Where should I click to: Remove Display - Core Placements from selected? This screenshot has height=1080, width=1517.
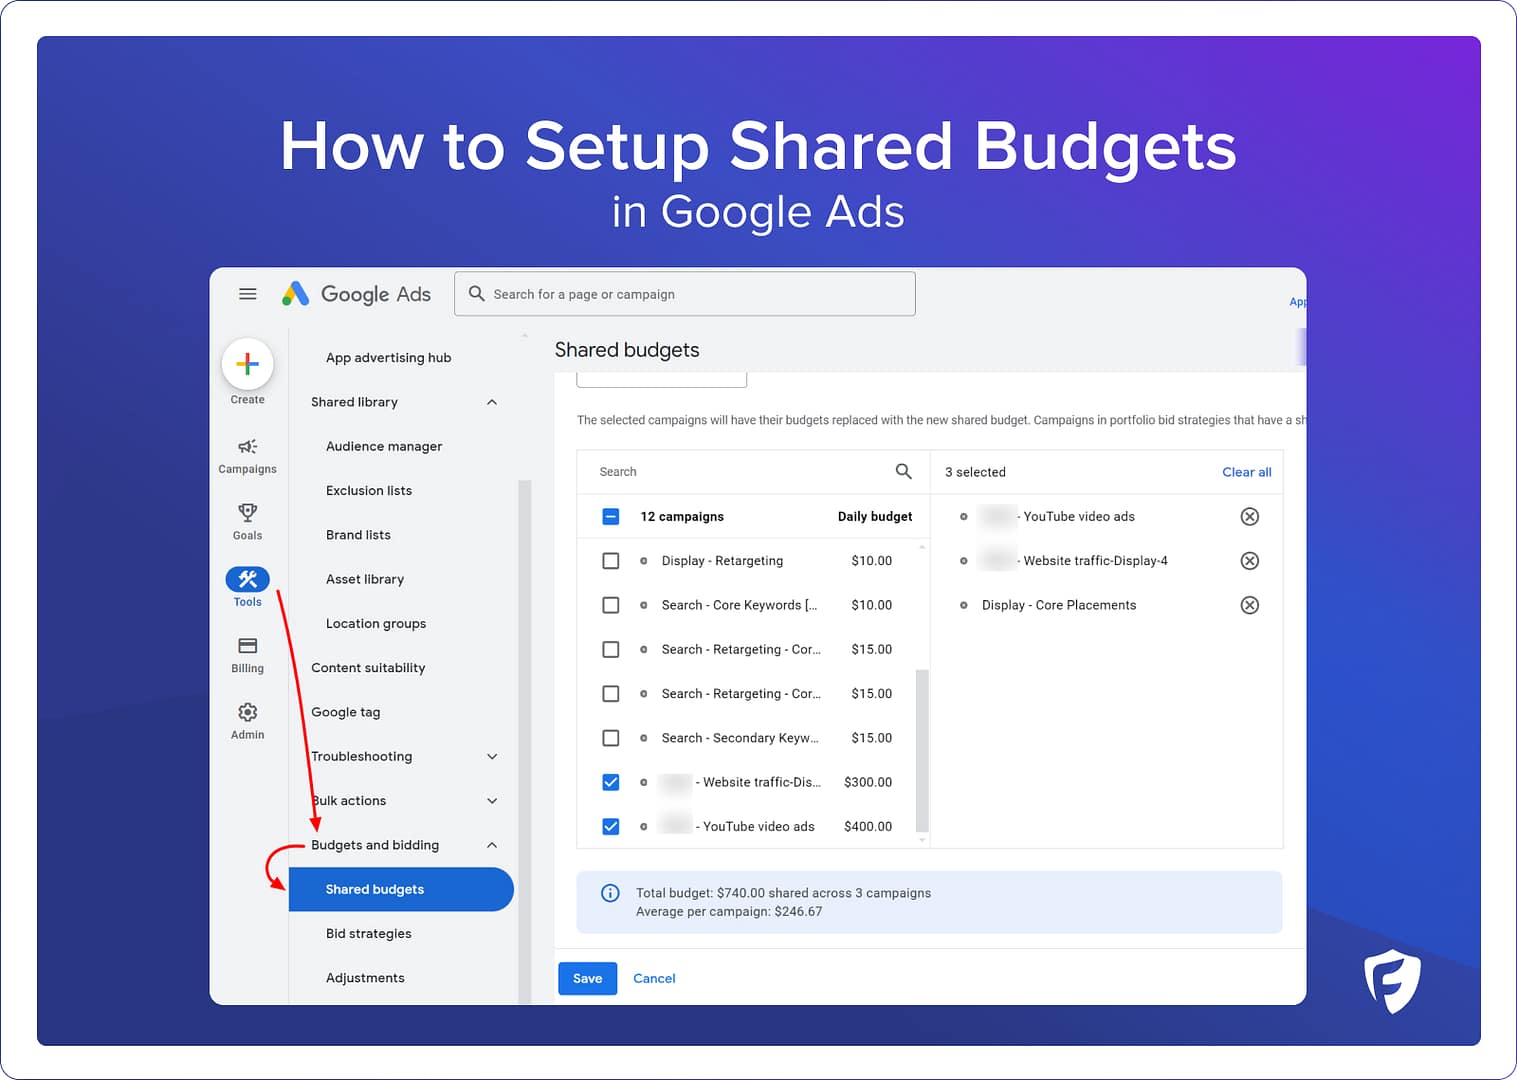coord(1249,605)
